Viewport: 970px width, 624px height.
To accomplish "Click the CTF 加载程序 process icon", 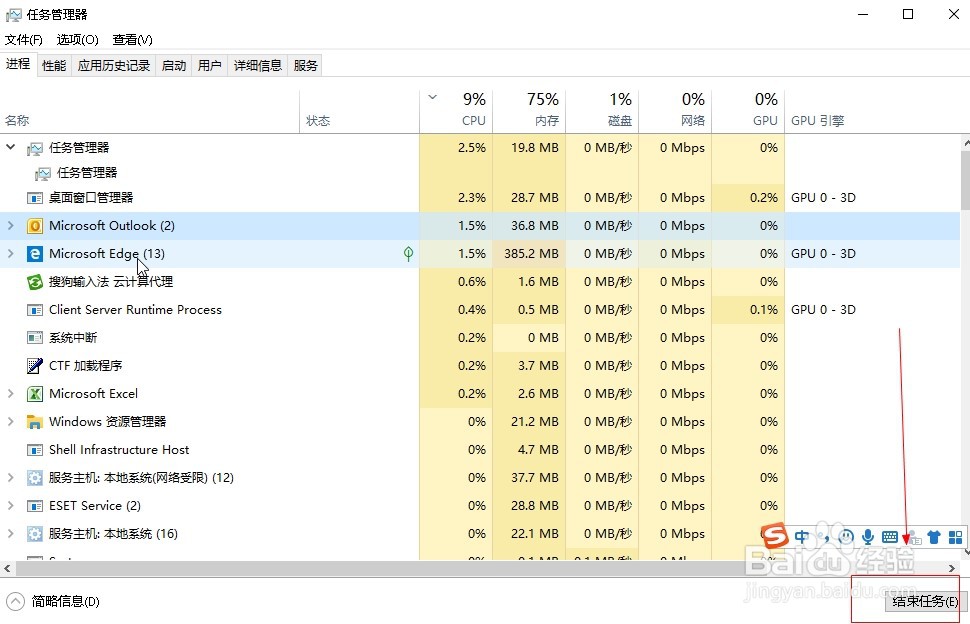I will coord(35,366).
